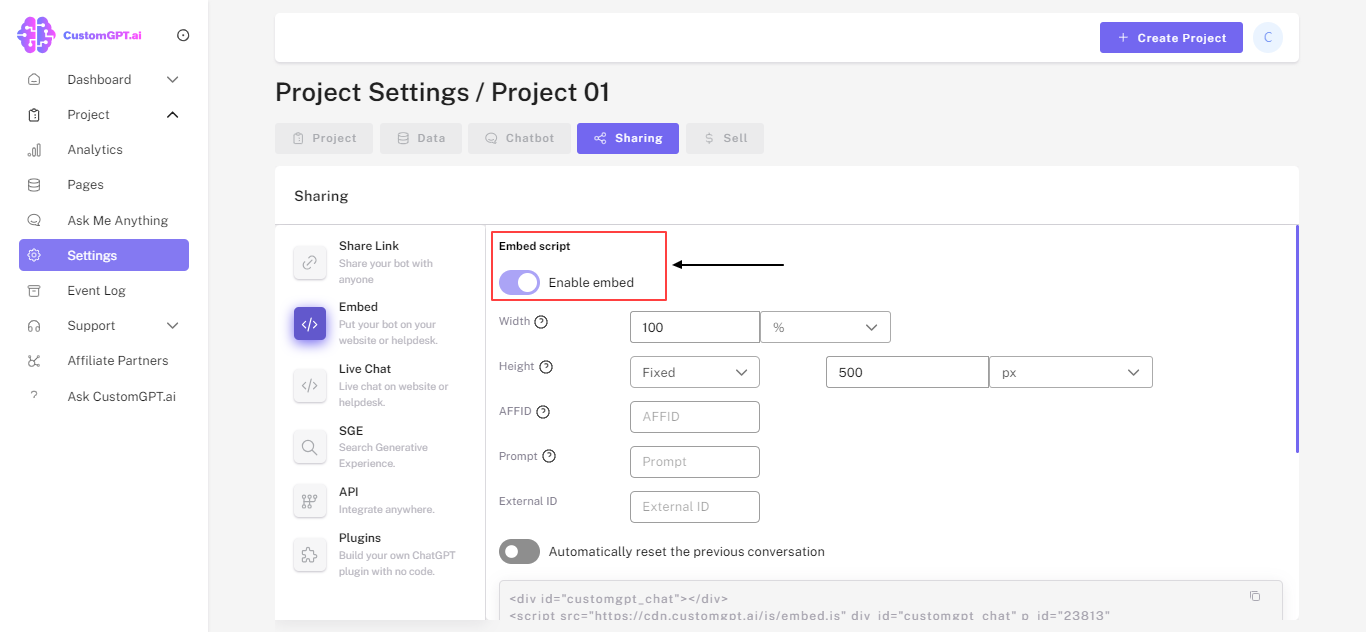Turn off the Enable embed toggle
The image size is (1366, 632).
[x=519, y=283]
